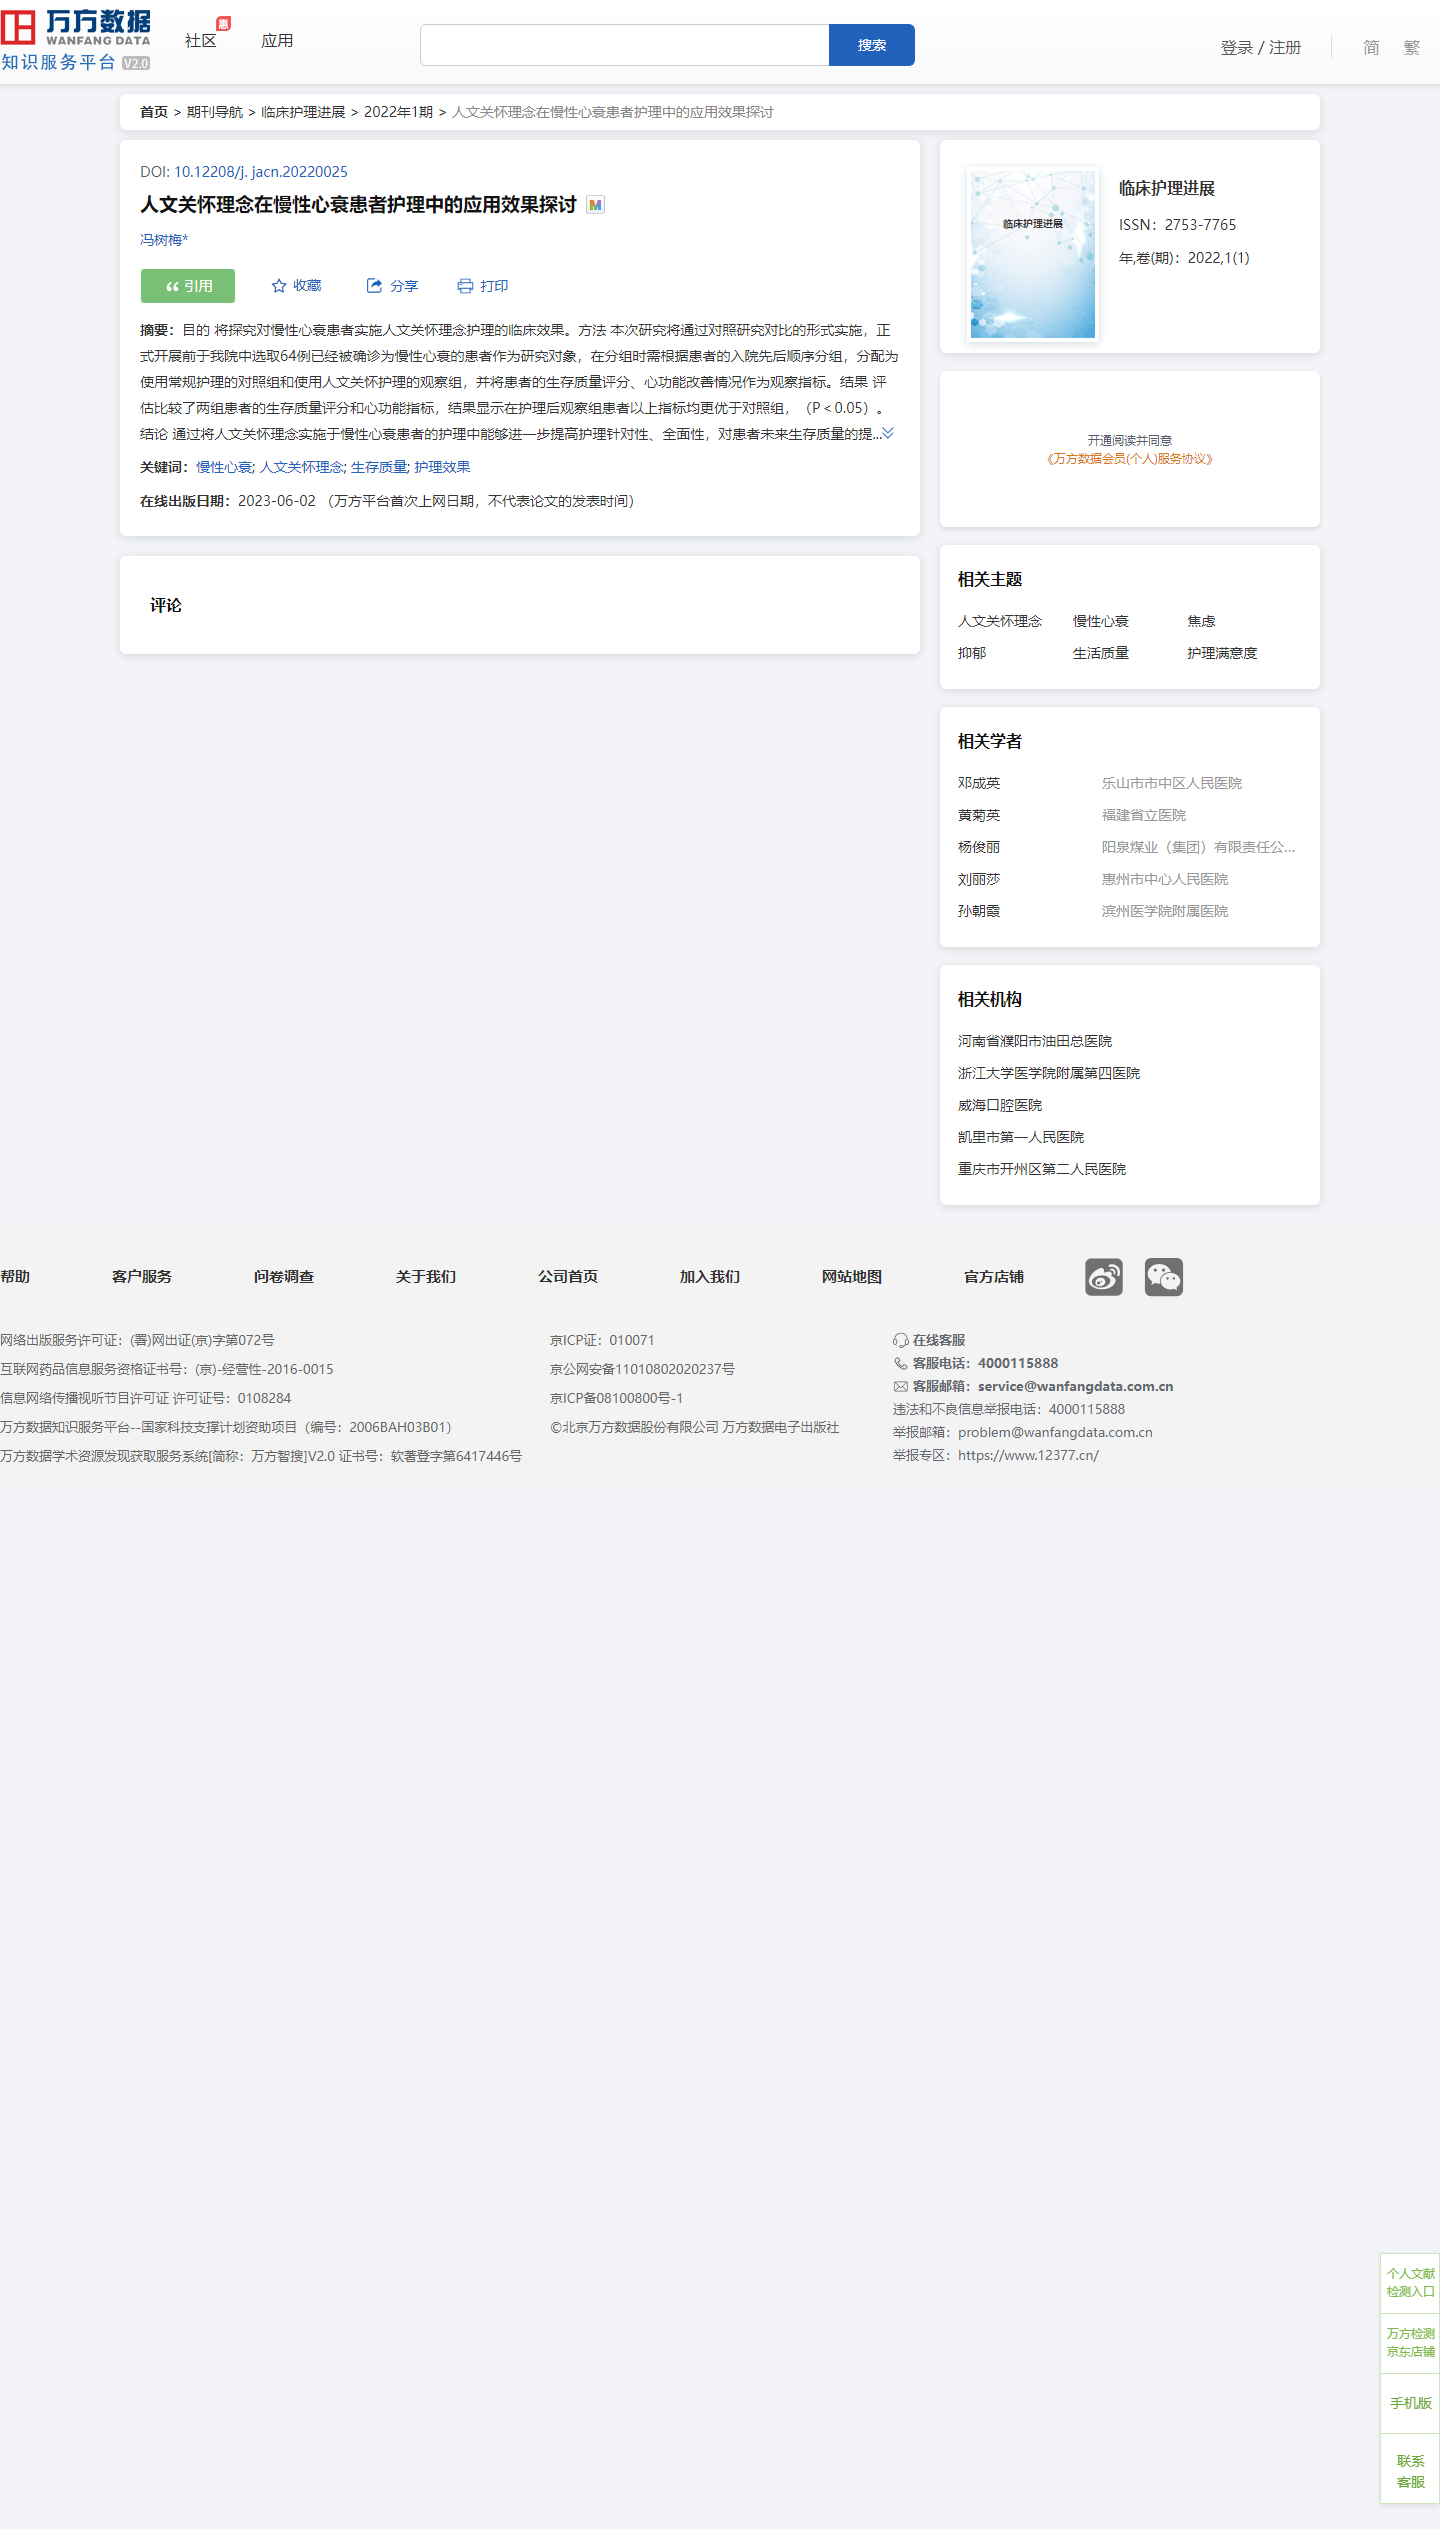Open institution 惠州市中心人民医院

1165,879
